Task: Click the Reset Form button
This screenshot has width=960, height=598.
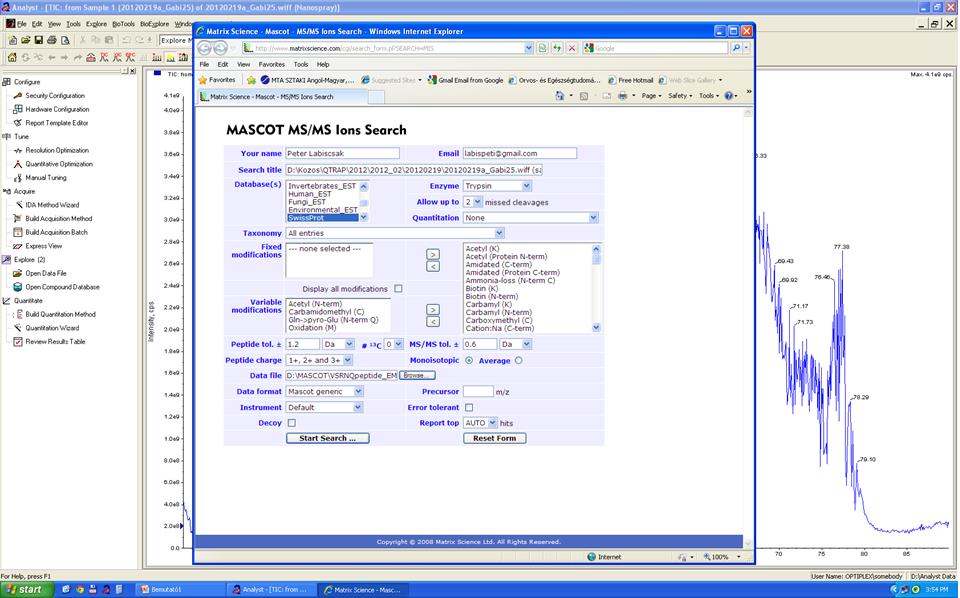Action: (x=495, y=438)
